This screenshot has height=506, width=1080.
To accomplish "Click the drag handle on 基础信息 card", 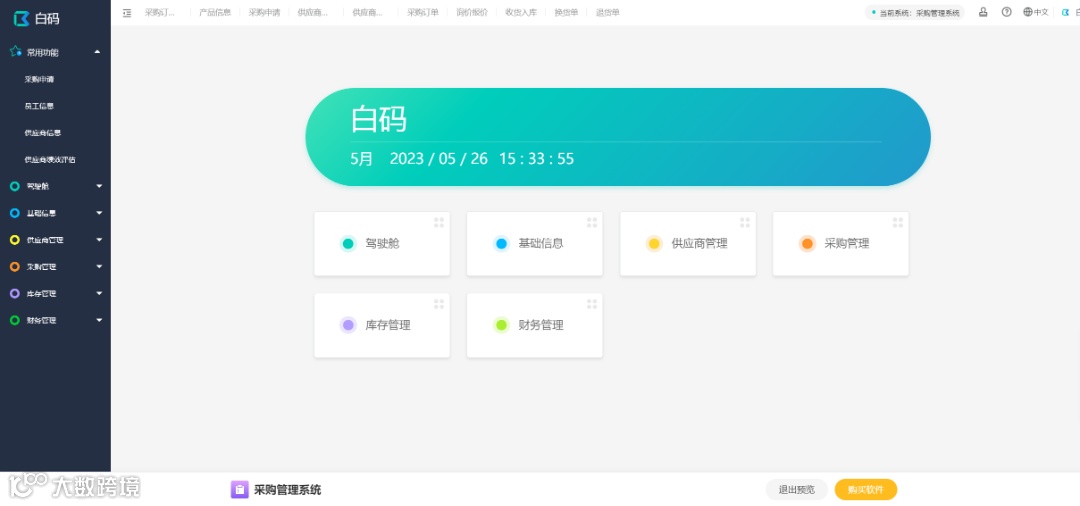I will pos(592,222).
